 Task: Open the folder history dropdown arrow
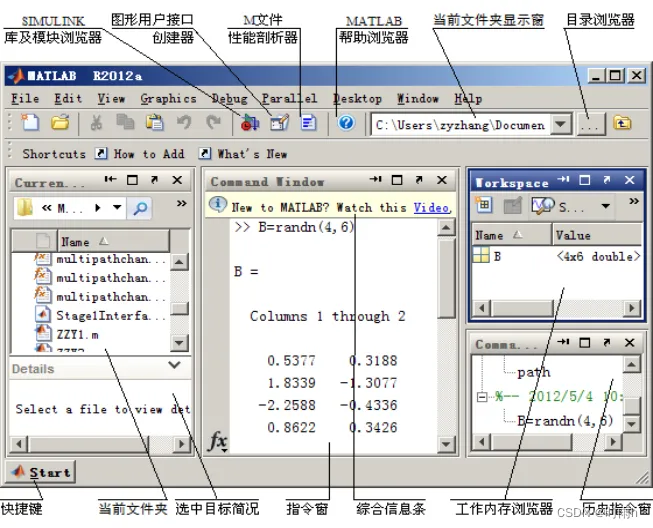117,207
